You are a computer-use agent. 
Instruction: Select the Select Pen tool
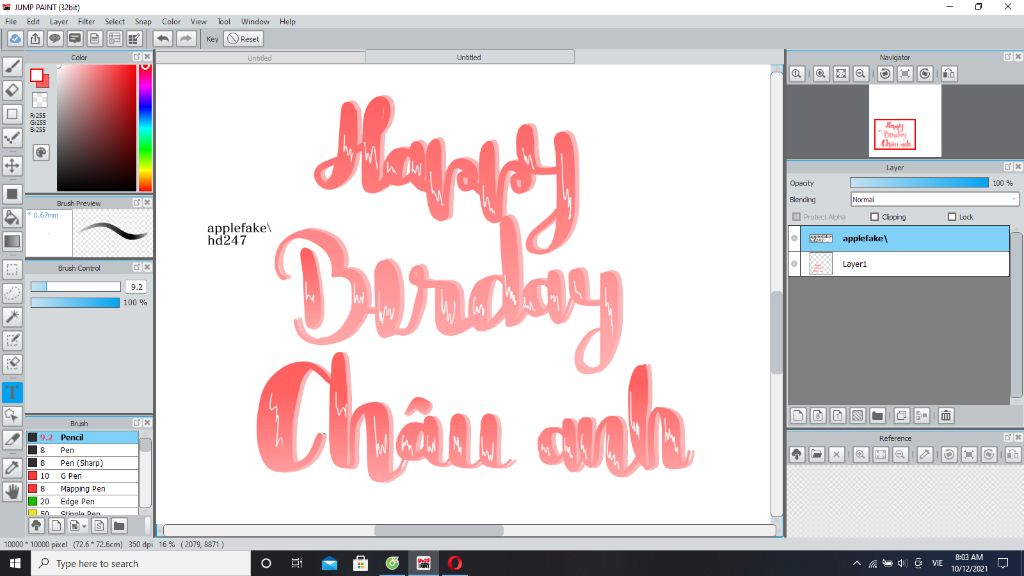point(12,340)
